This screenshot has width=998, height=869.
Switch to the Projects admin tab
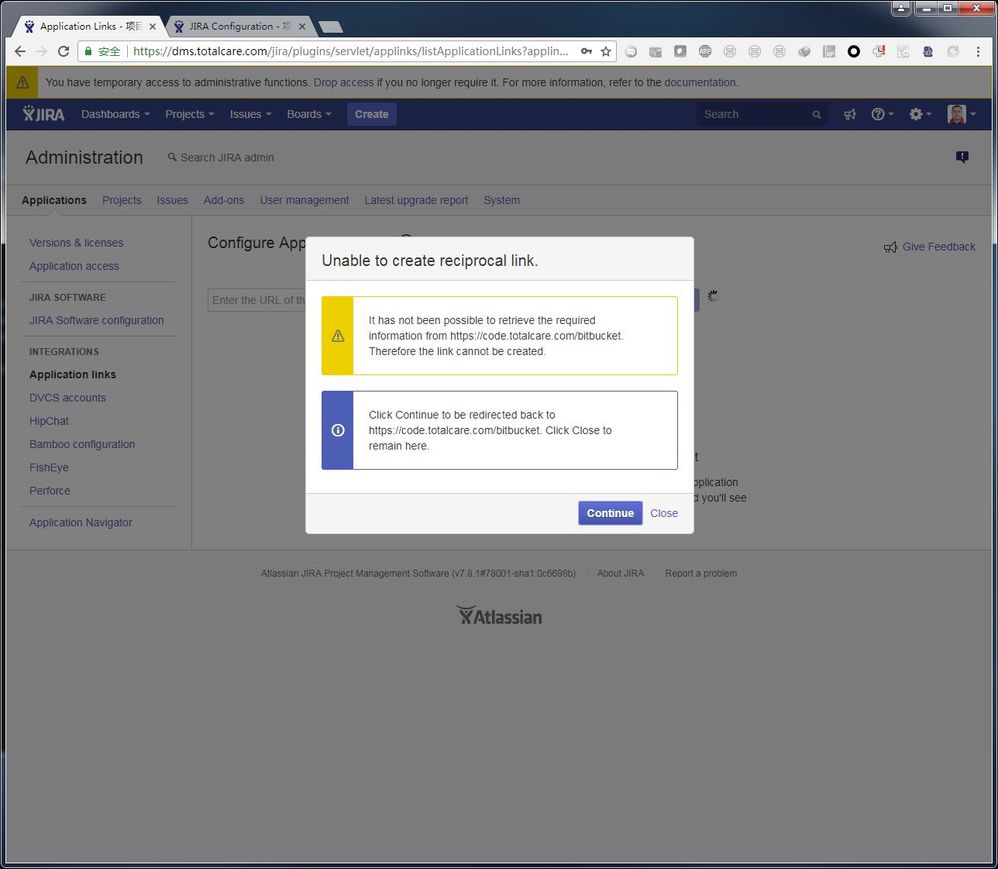click(x=122, y=200)
